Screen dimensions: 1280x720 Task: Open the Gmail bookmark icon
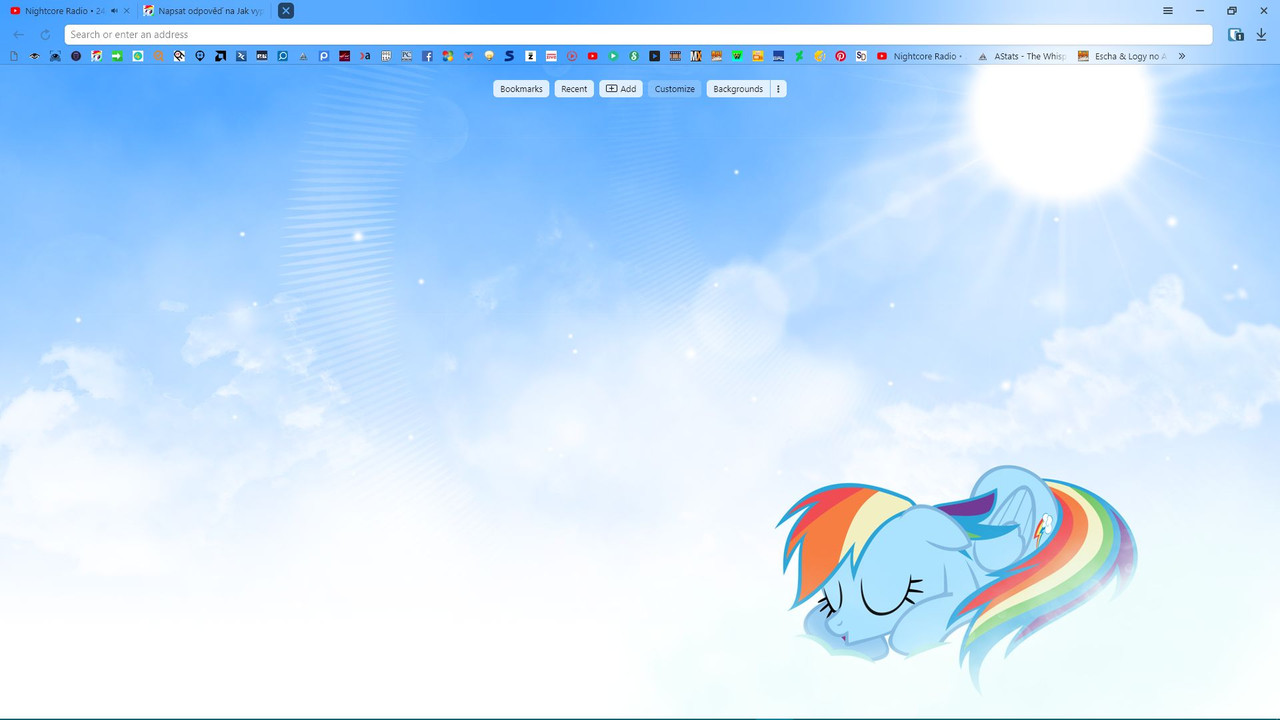click(x=468, y=56)
